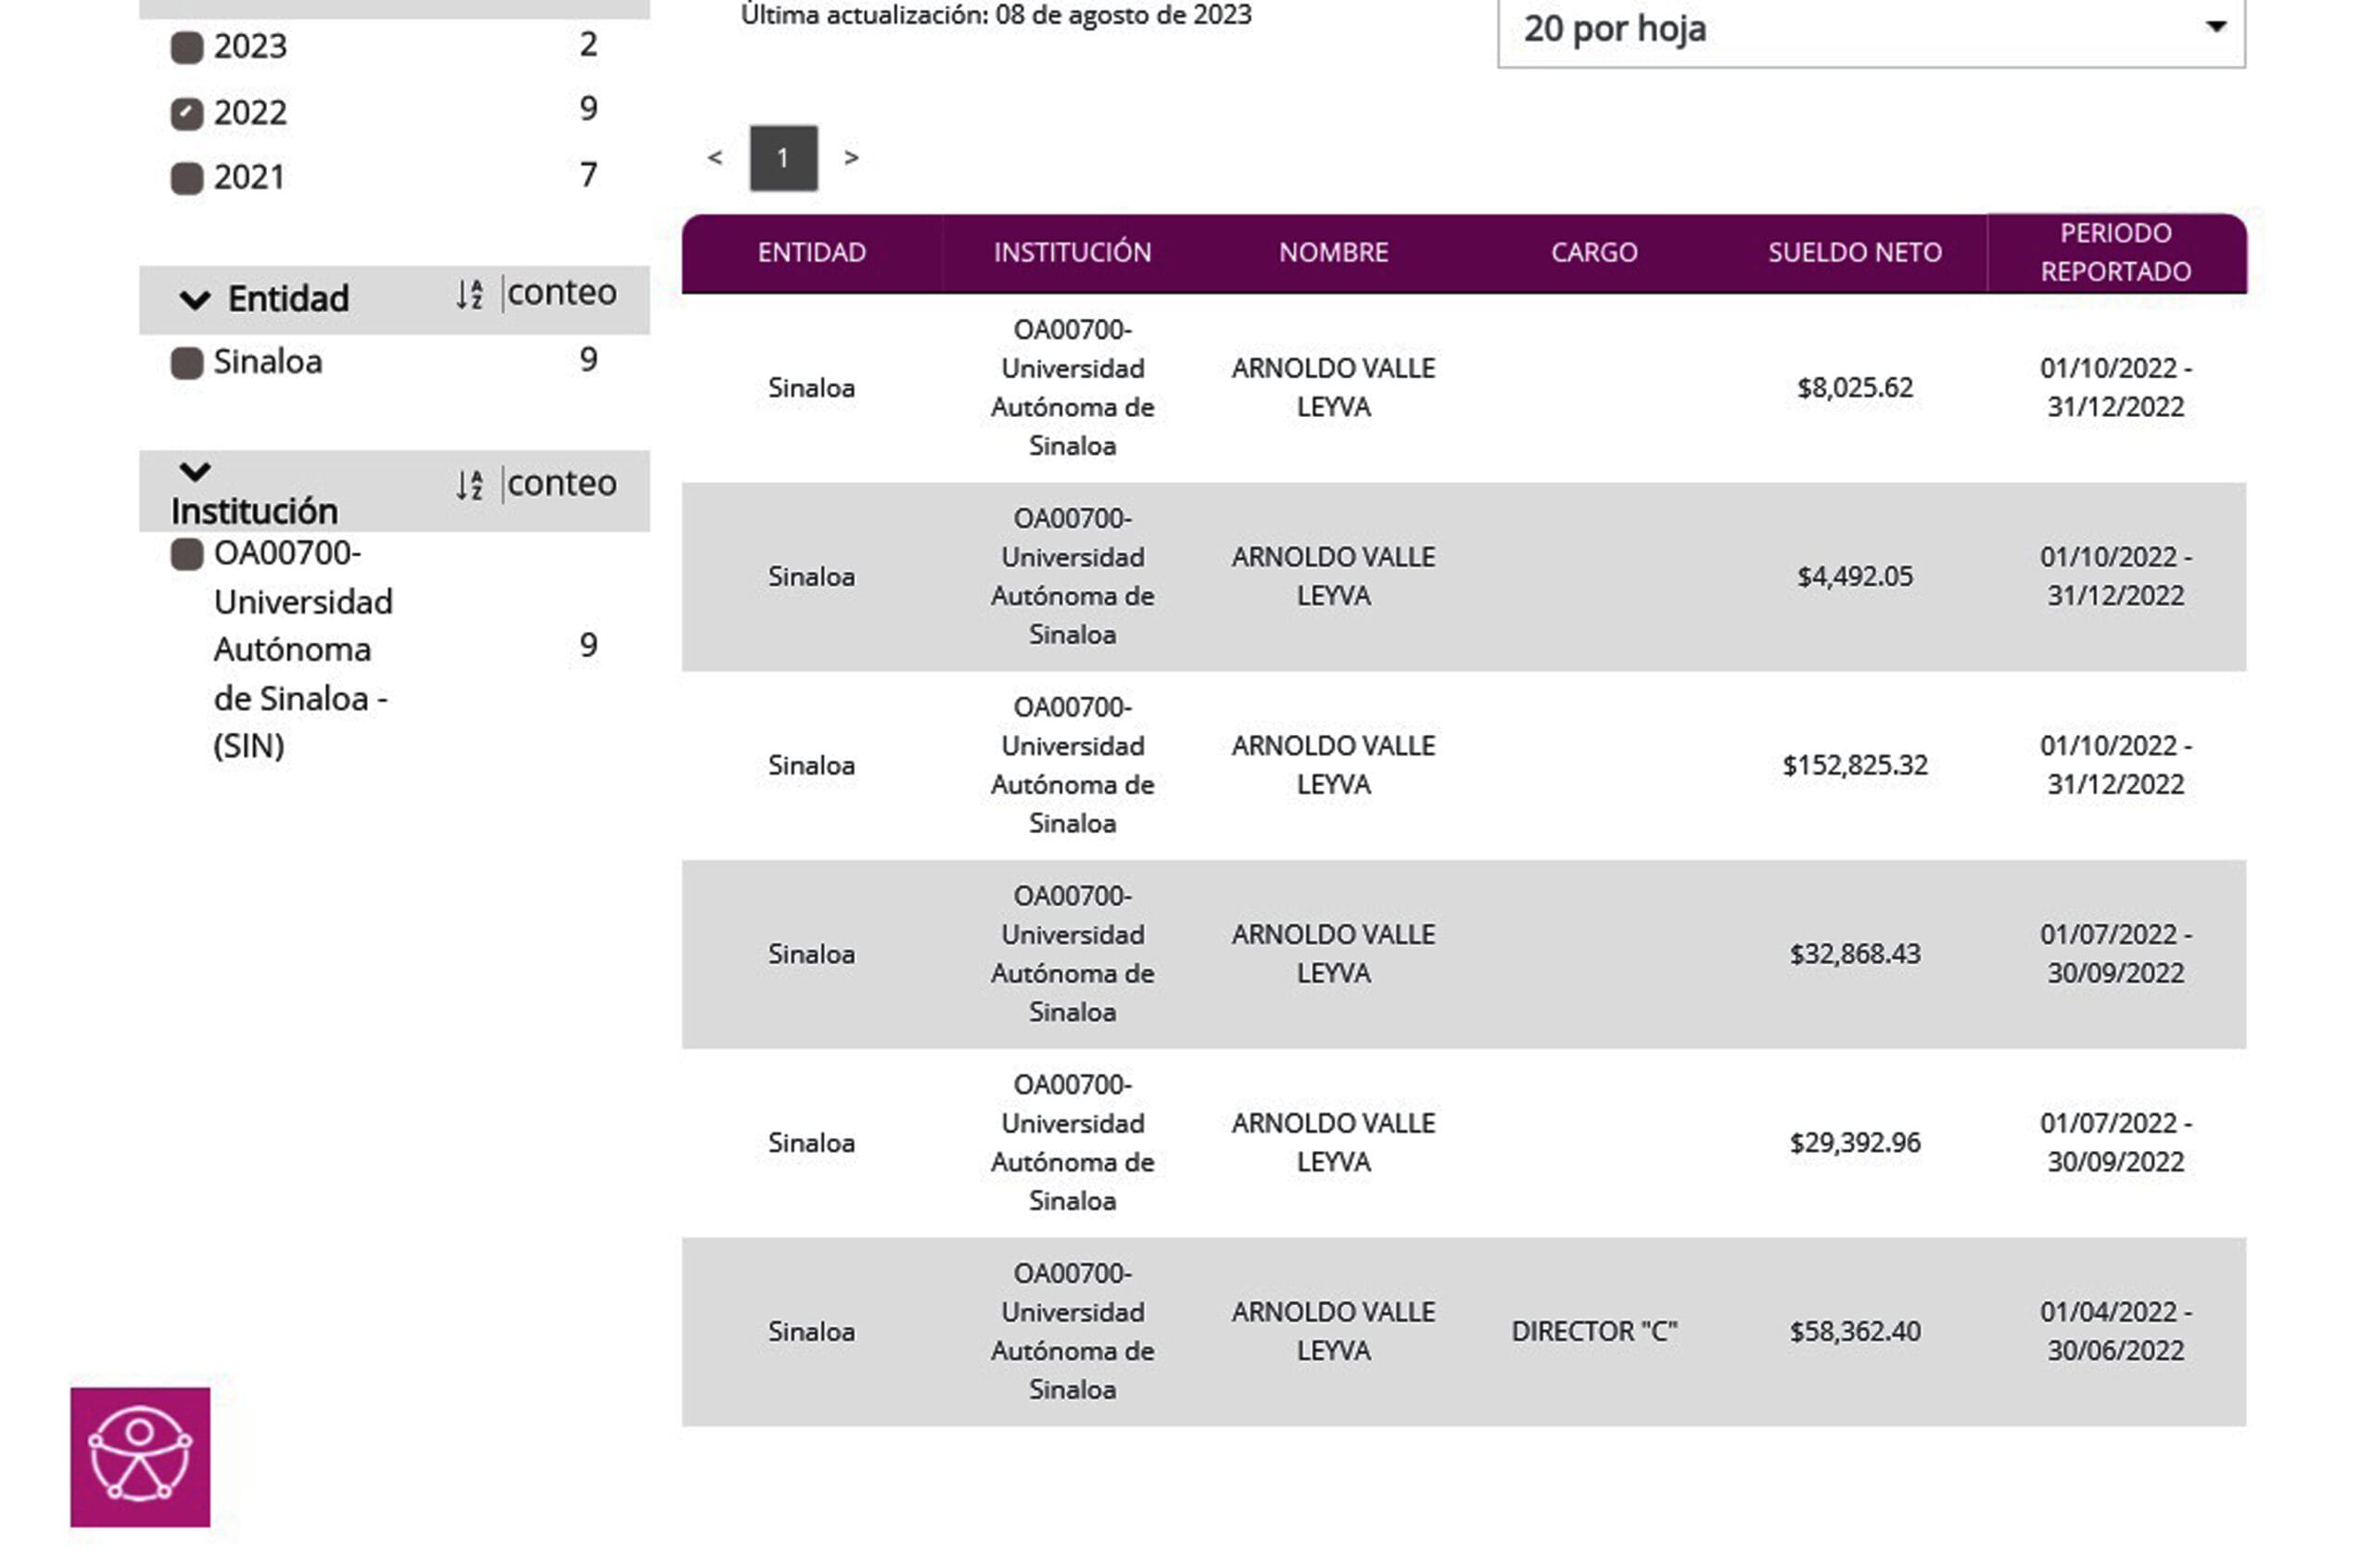2373x1568 pixels.
Task: Go to next results page arrow
Action: click(851, 157)
